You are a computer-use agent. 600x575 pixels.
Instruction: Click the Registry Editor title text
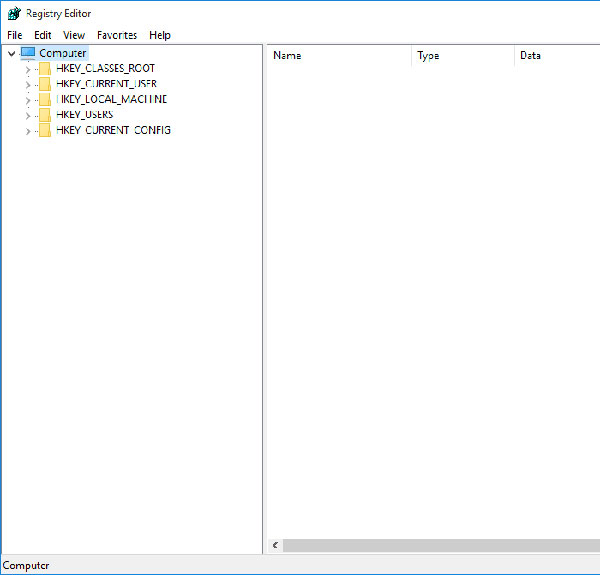tap(59, 14)
